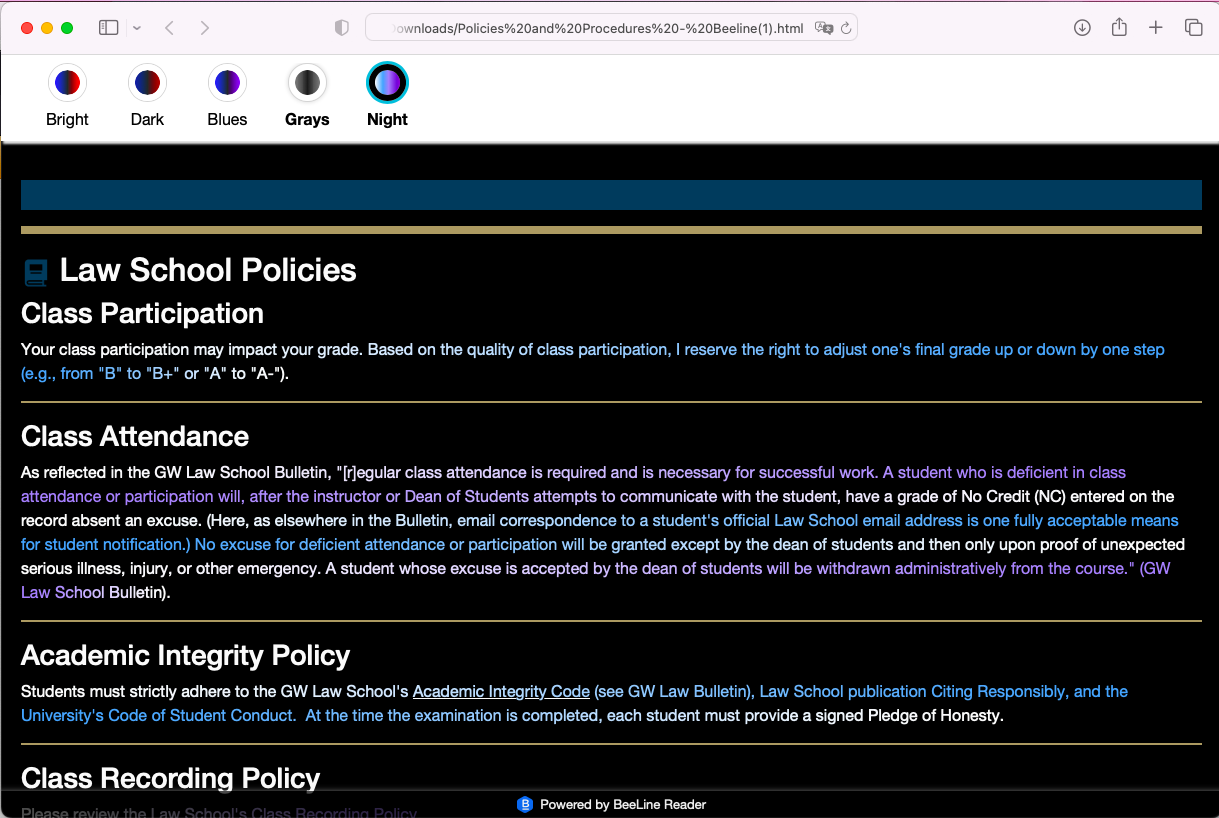1219x818 pixels.
Task: Click the Class Attendance heading
Action: tap(135, 437)
